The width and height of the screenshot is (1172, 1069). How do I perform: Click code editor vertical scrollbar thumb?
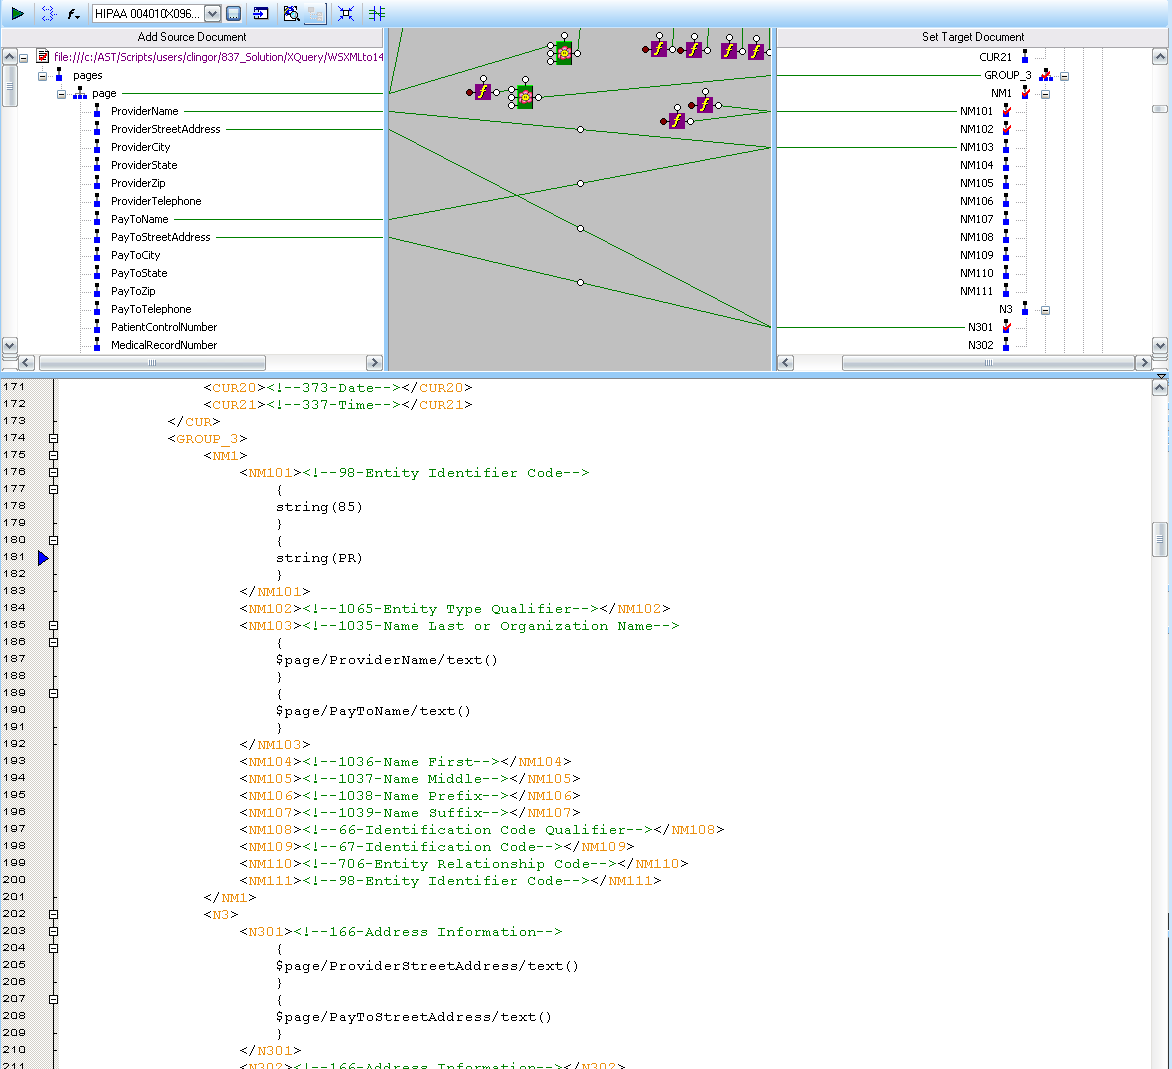click(x=1159, y=539)
